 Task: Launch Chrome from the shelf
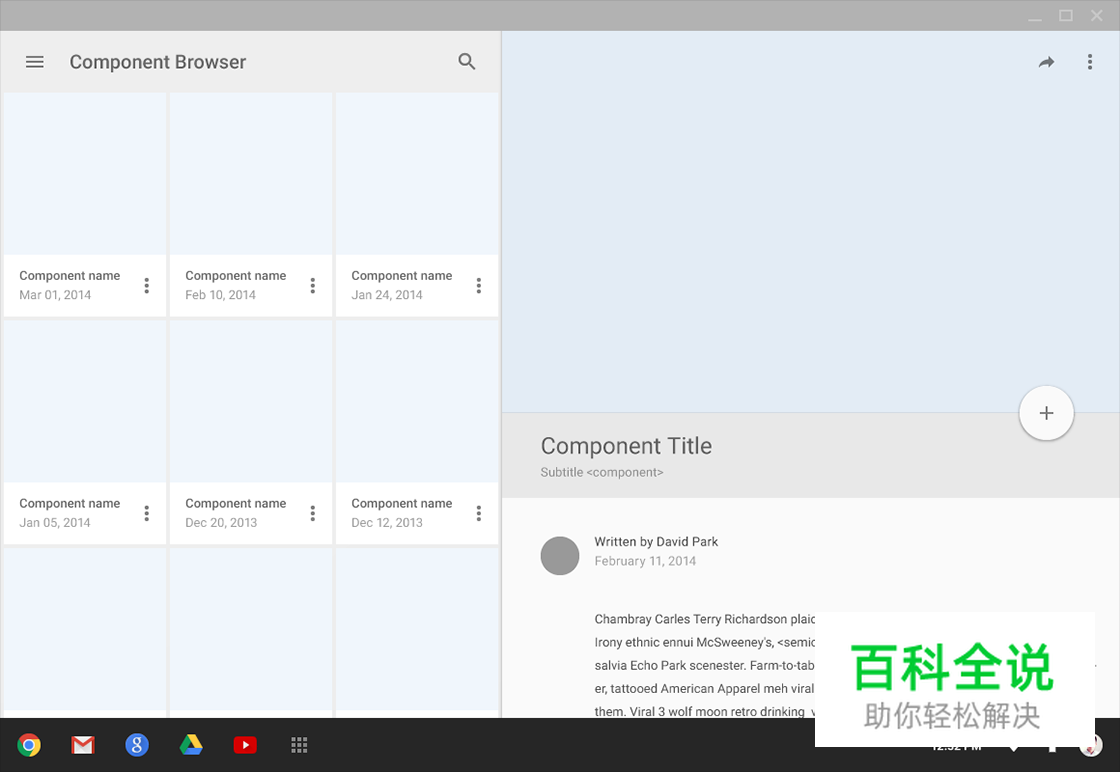[x=29, y=745]
